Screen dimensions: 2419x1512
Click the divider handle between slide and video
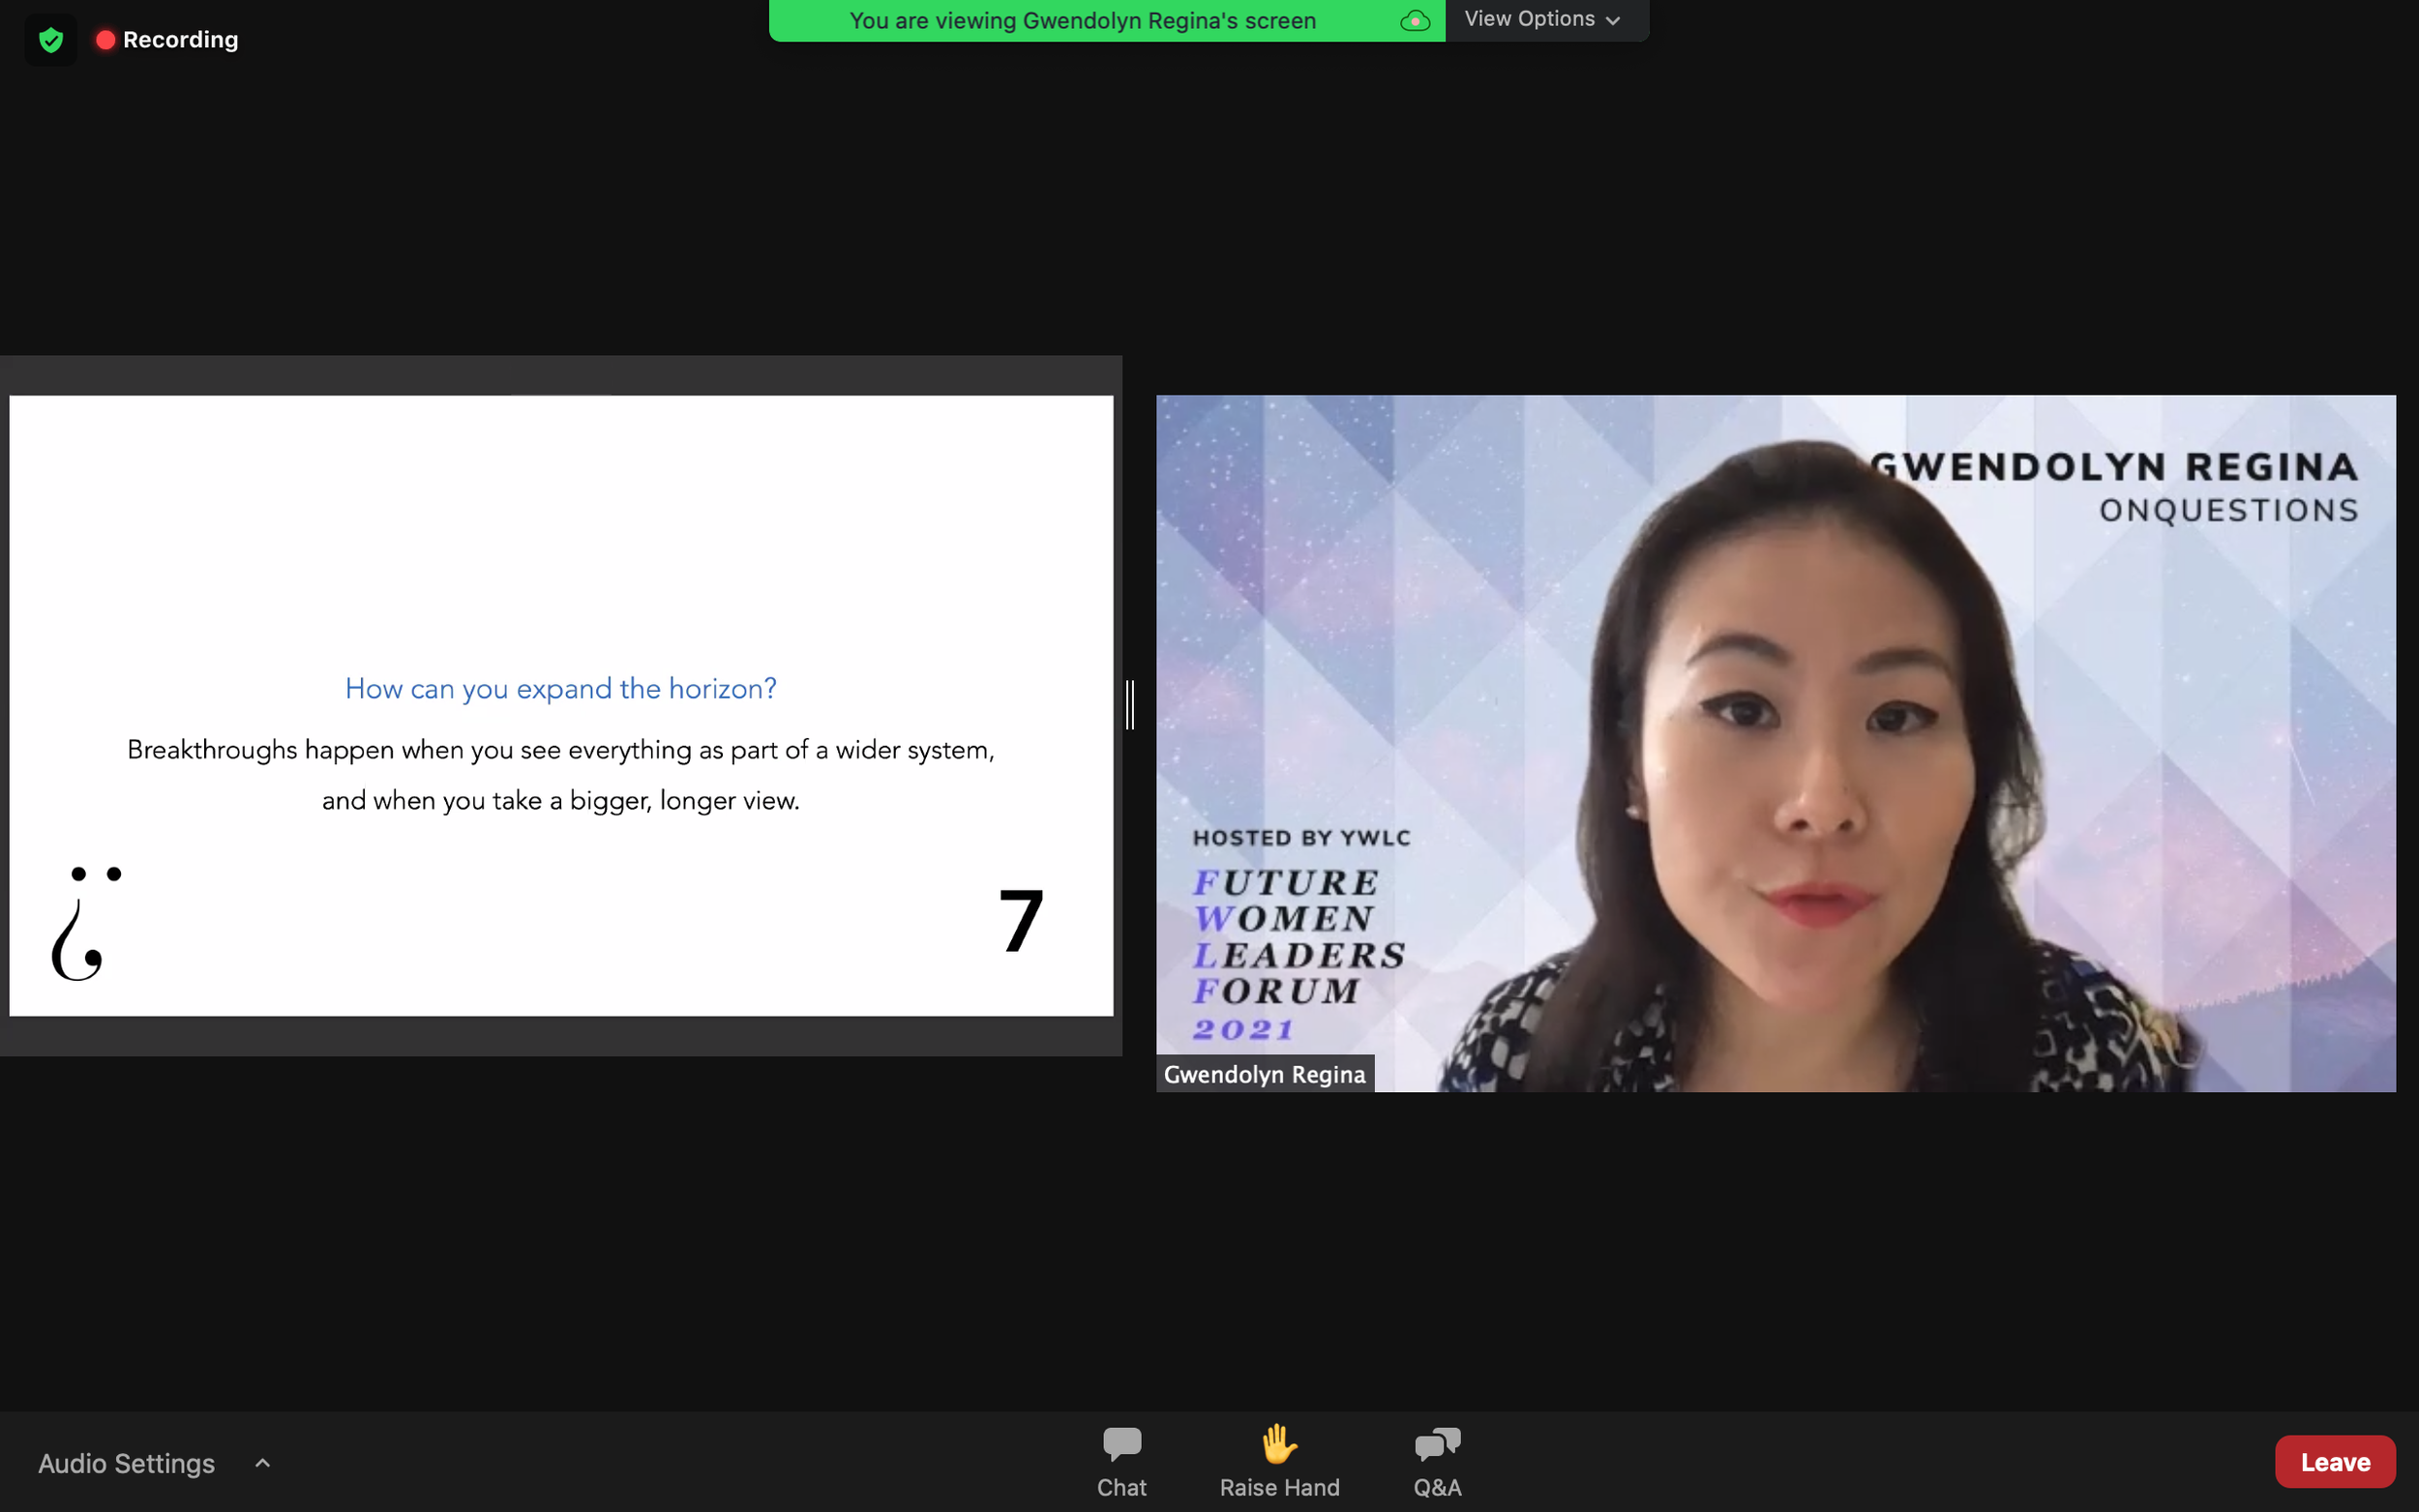tap(1130, 705)
